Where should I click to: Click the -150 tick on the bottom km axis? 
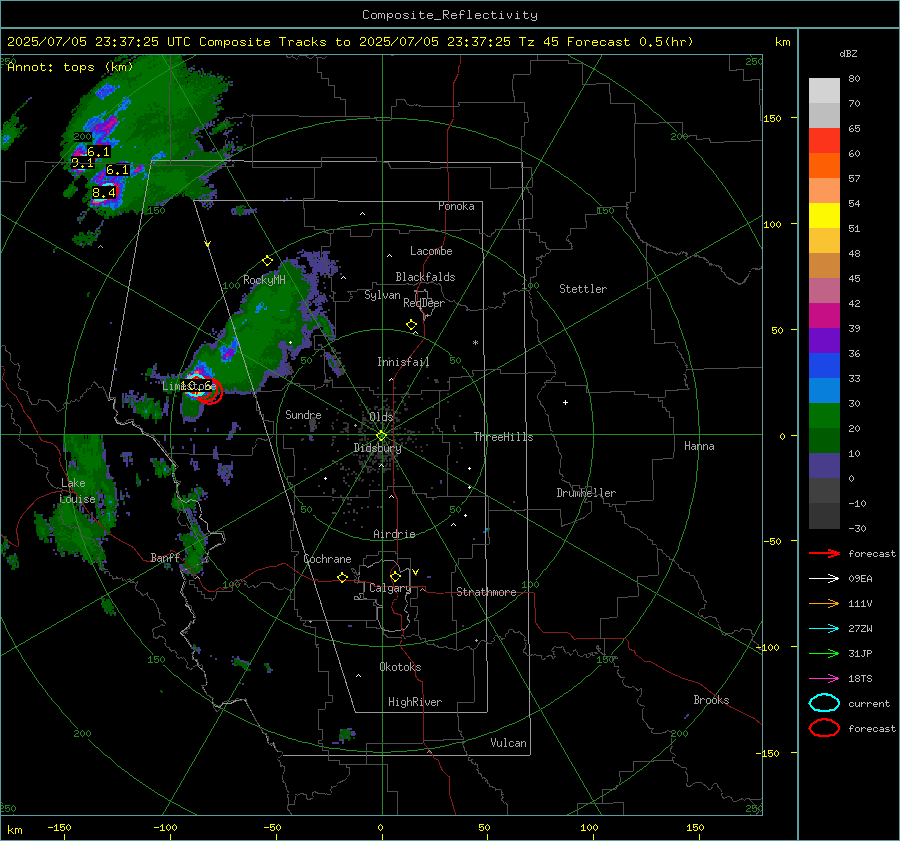59,828
